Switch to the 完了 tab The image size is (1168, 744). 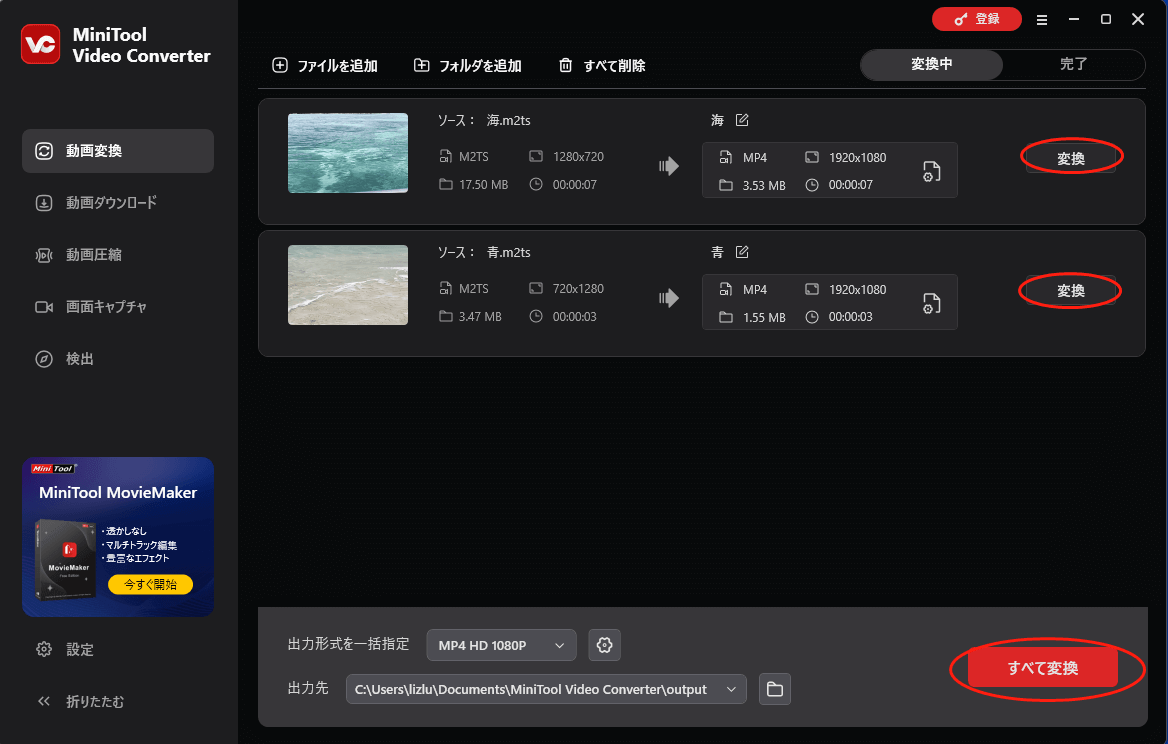pyautogui.click(x=1073, y=65)
